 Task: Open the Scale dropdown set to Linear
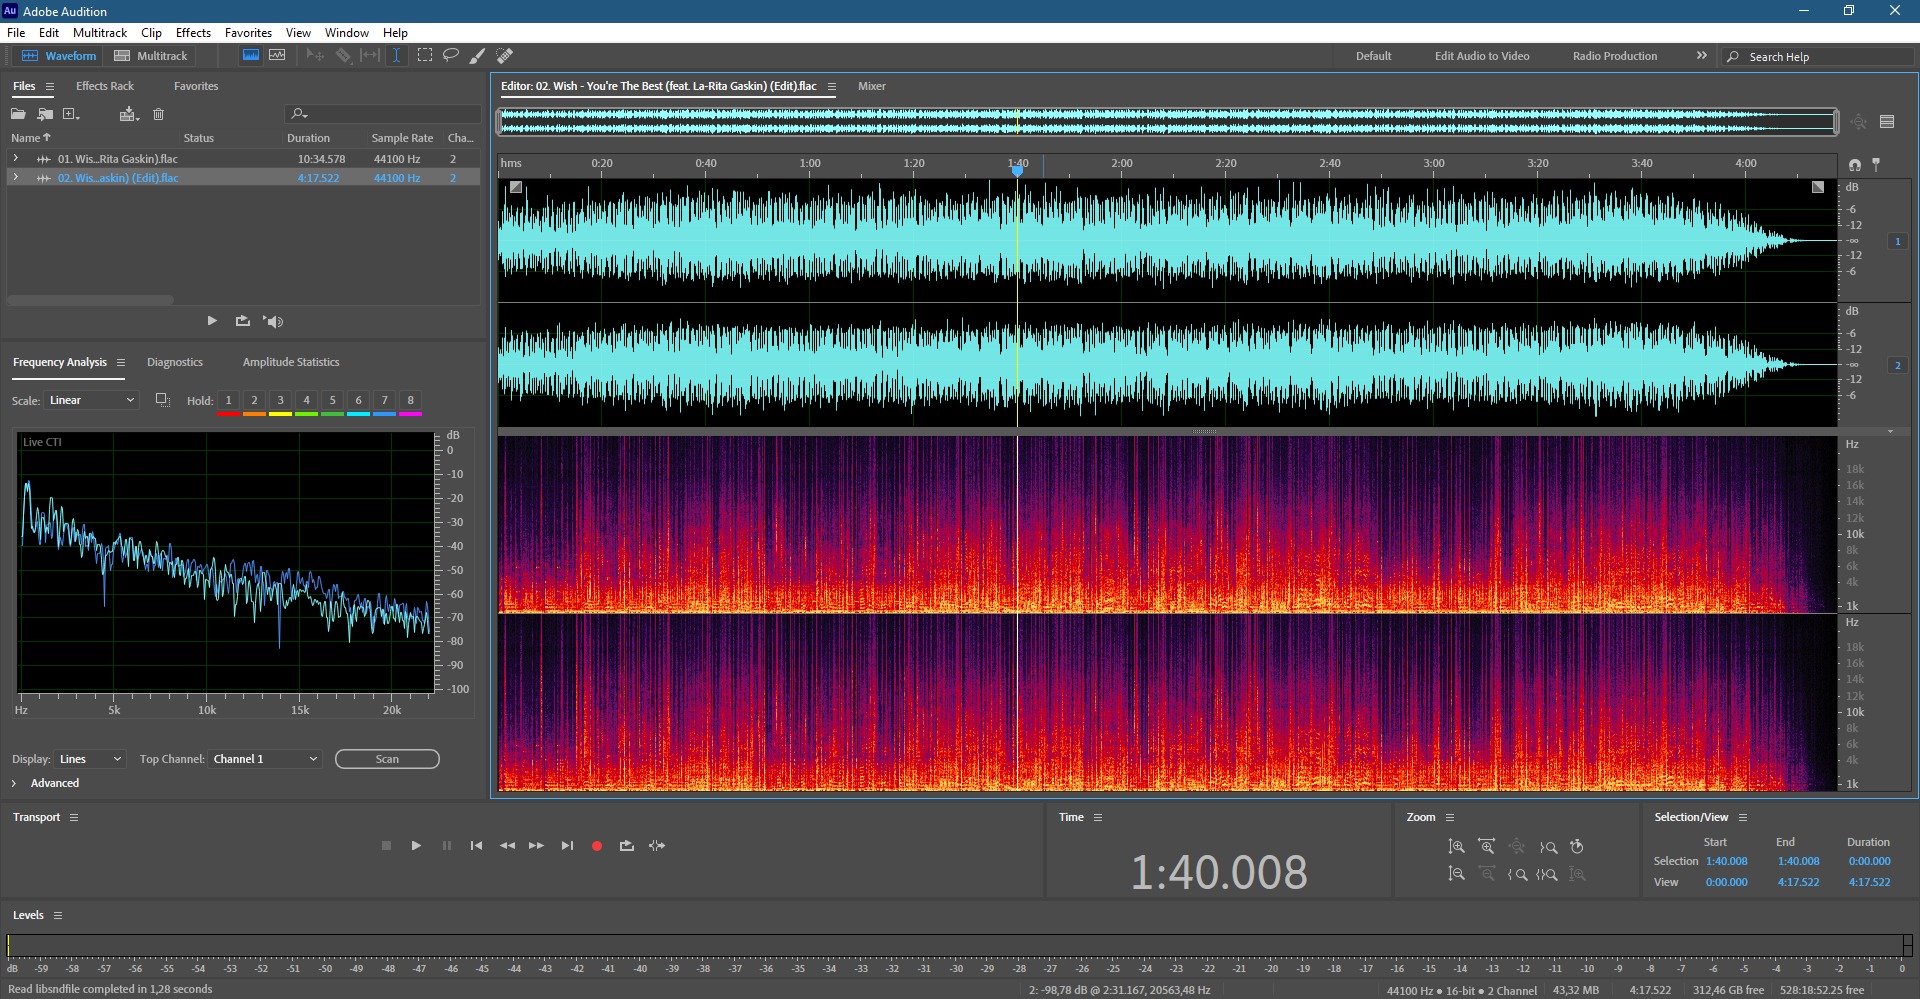92,400
